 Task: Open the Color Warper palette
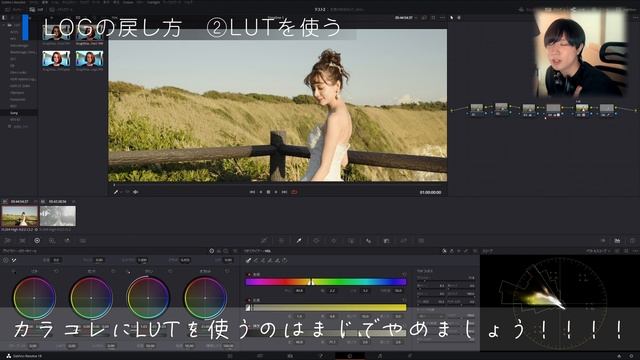click(x=281, y=241)
